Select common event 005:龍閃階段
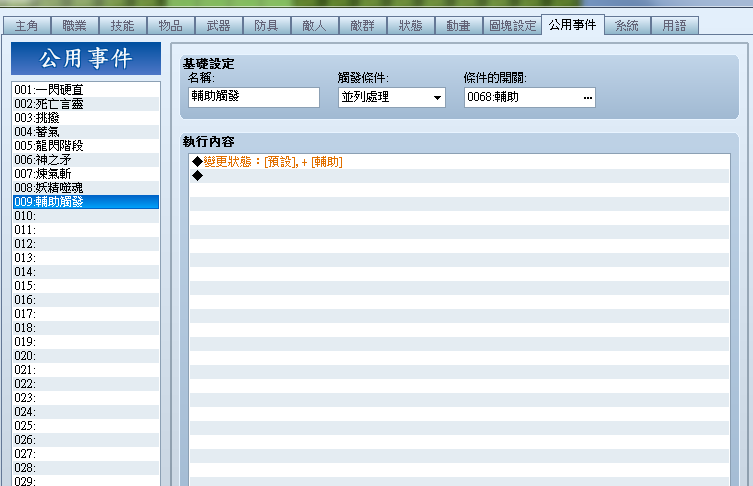This screenshot has width=753, height=486. [x=86, y=146]
